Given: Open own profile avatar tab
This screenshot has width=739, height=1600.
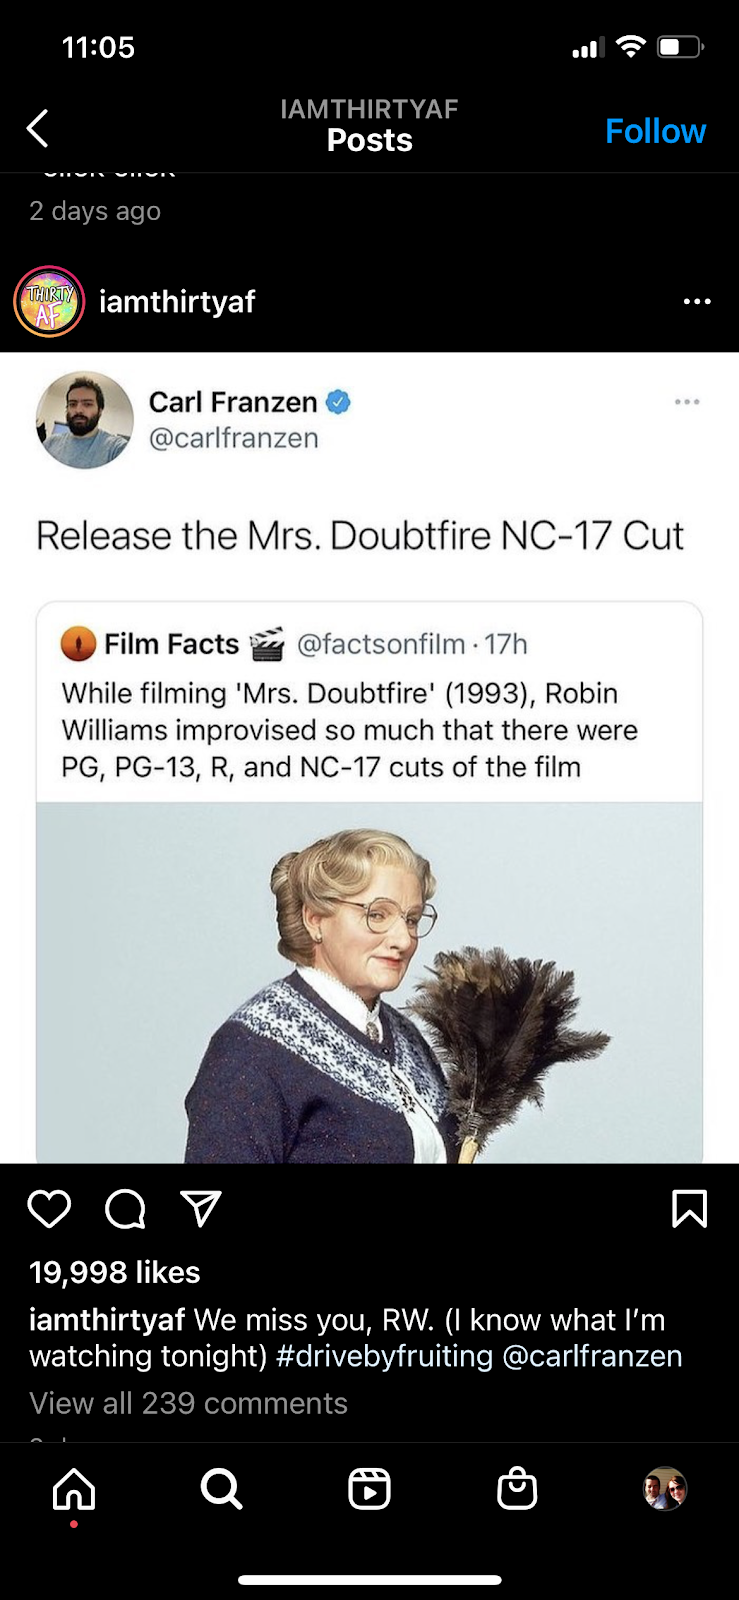Looking at the screenshot, I should (665, 1489).
